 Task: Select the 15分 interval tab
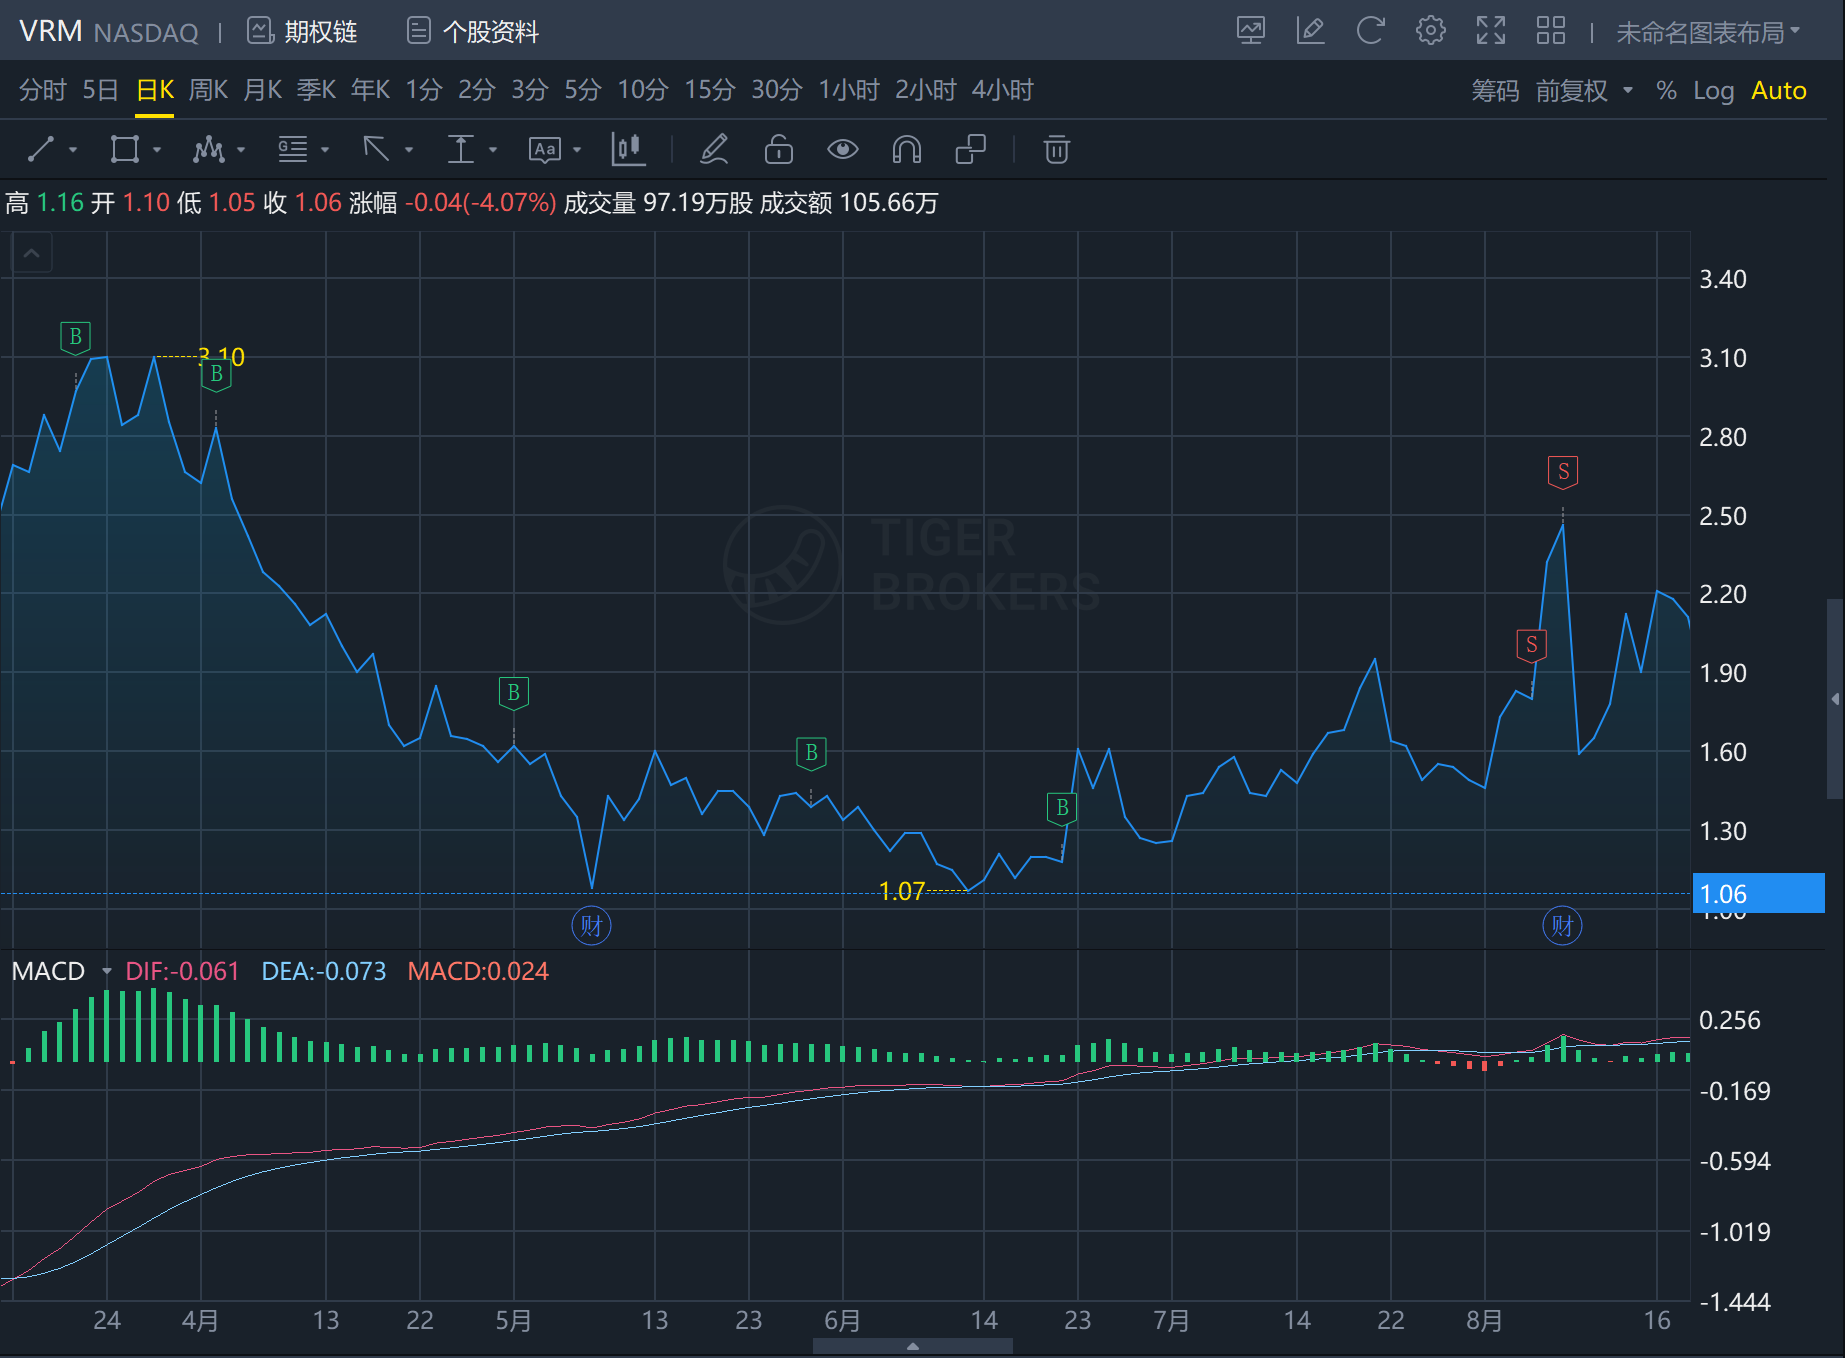709,90
